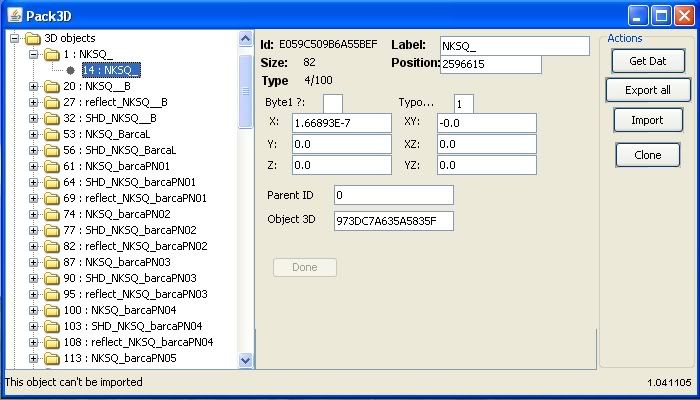Select tree row 113 : NKSQ_barcaPN05
This screenshot has height=400, width=700.
[120, 358]
